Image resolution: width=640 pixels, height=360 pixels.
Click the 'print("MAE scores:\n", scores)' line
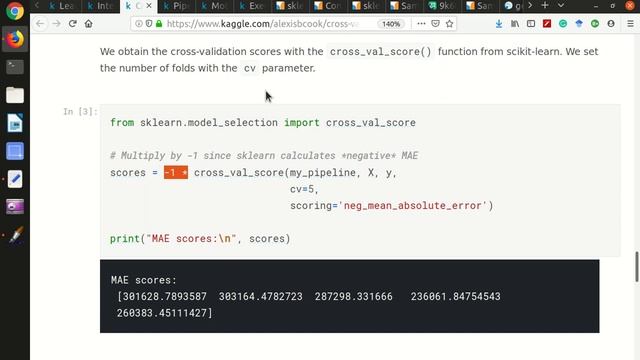pos(200,238)
